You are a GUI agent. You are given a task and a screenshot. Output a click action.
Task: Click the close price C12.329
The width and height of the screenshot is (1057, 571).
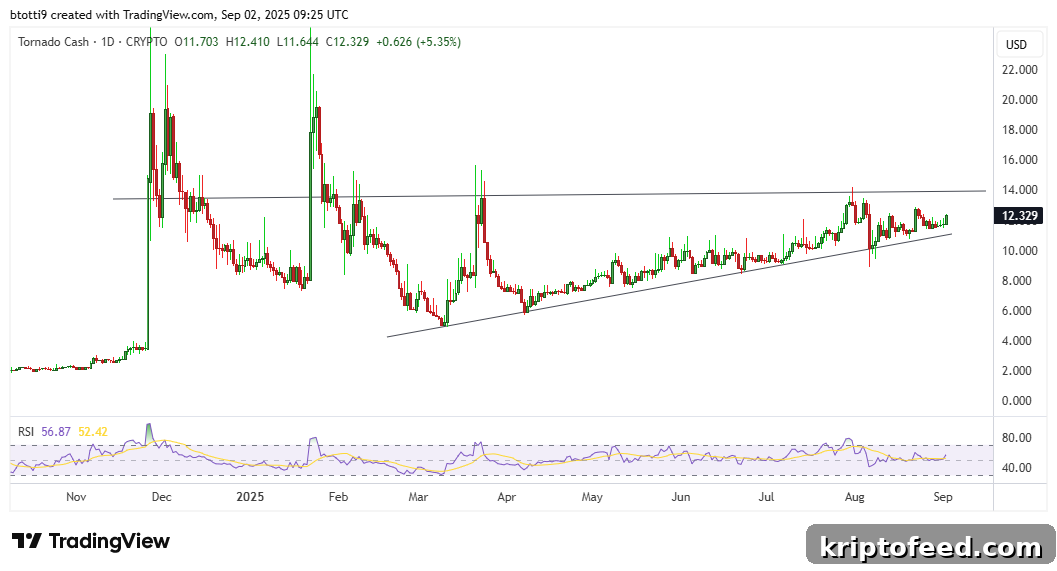347,42
